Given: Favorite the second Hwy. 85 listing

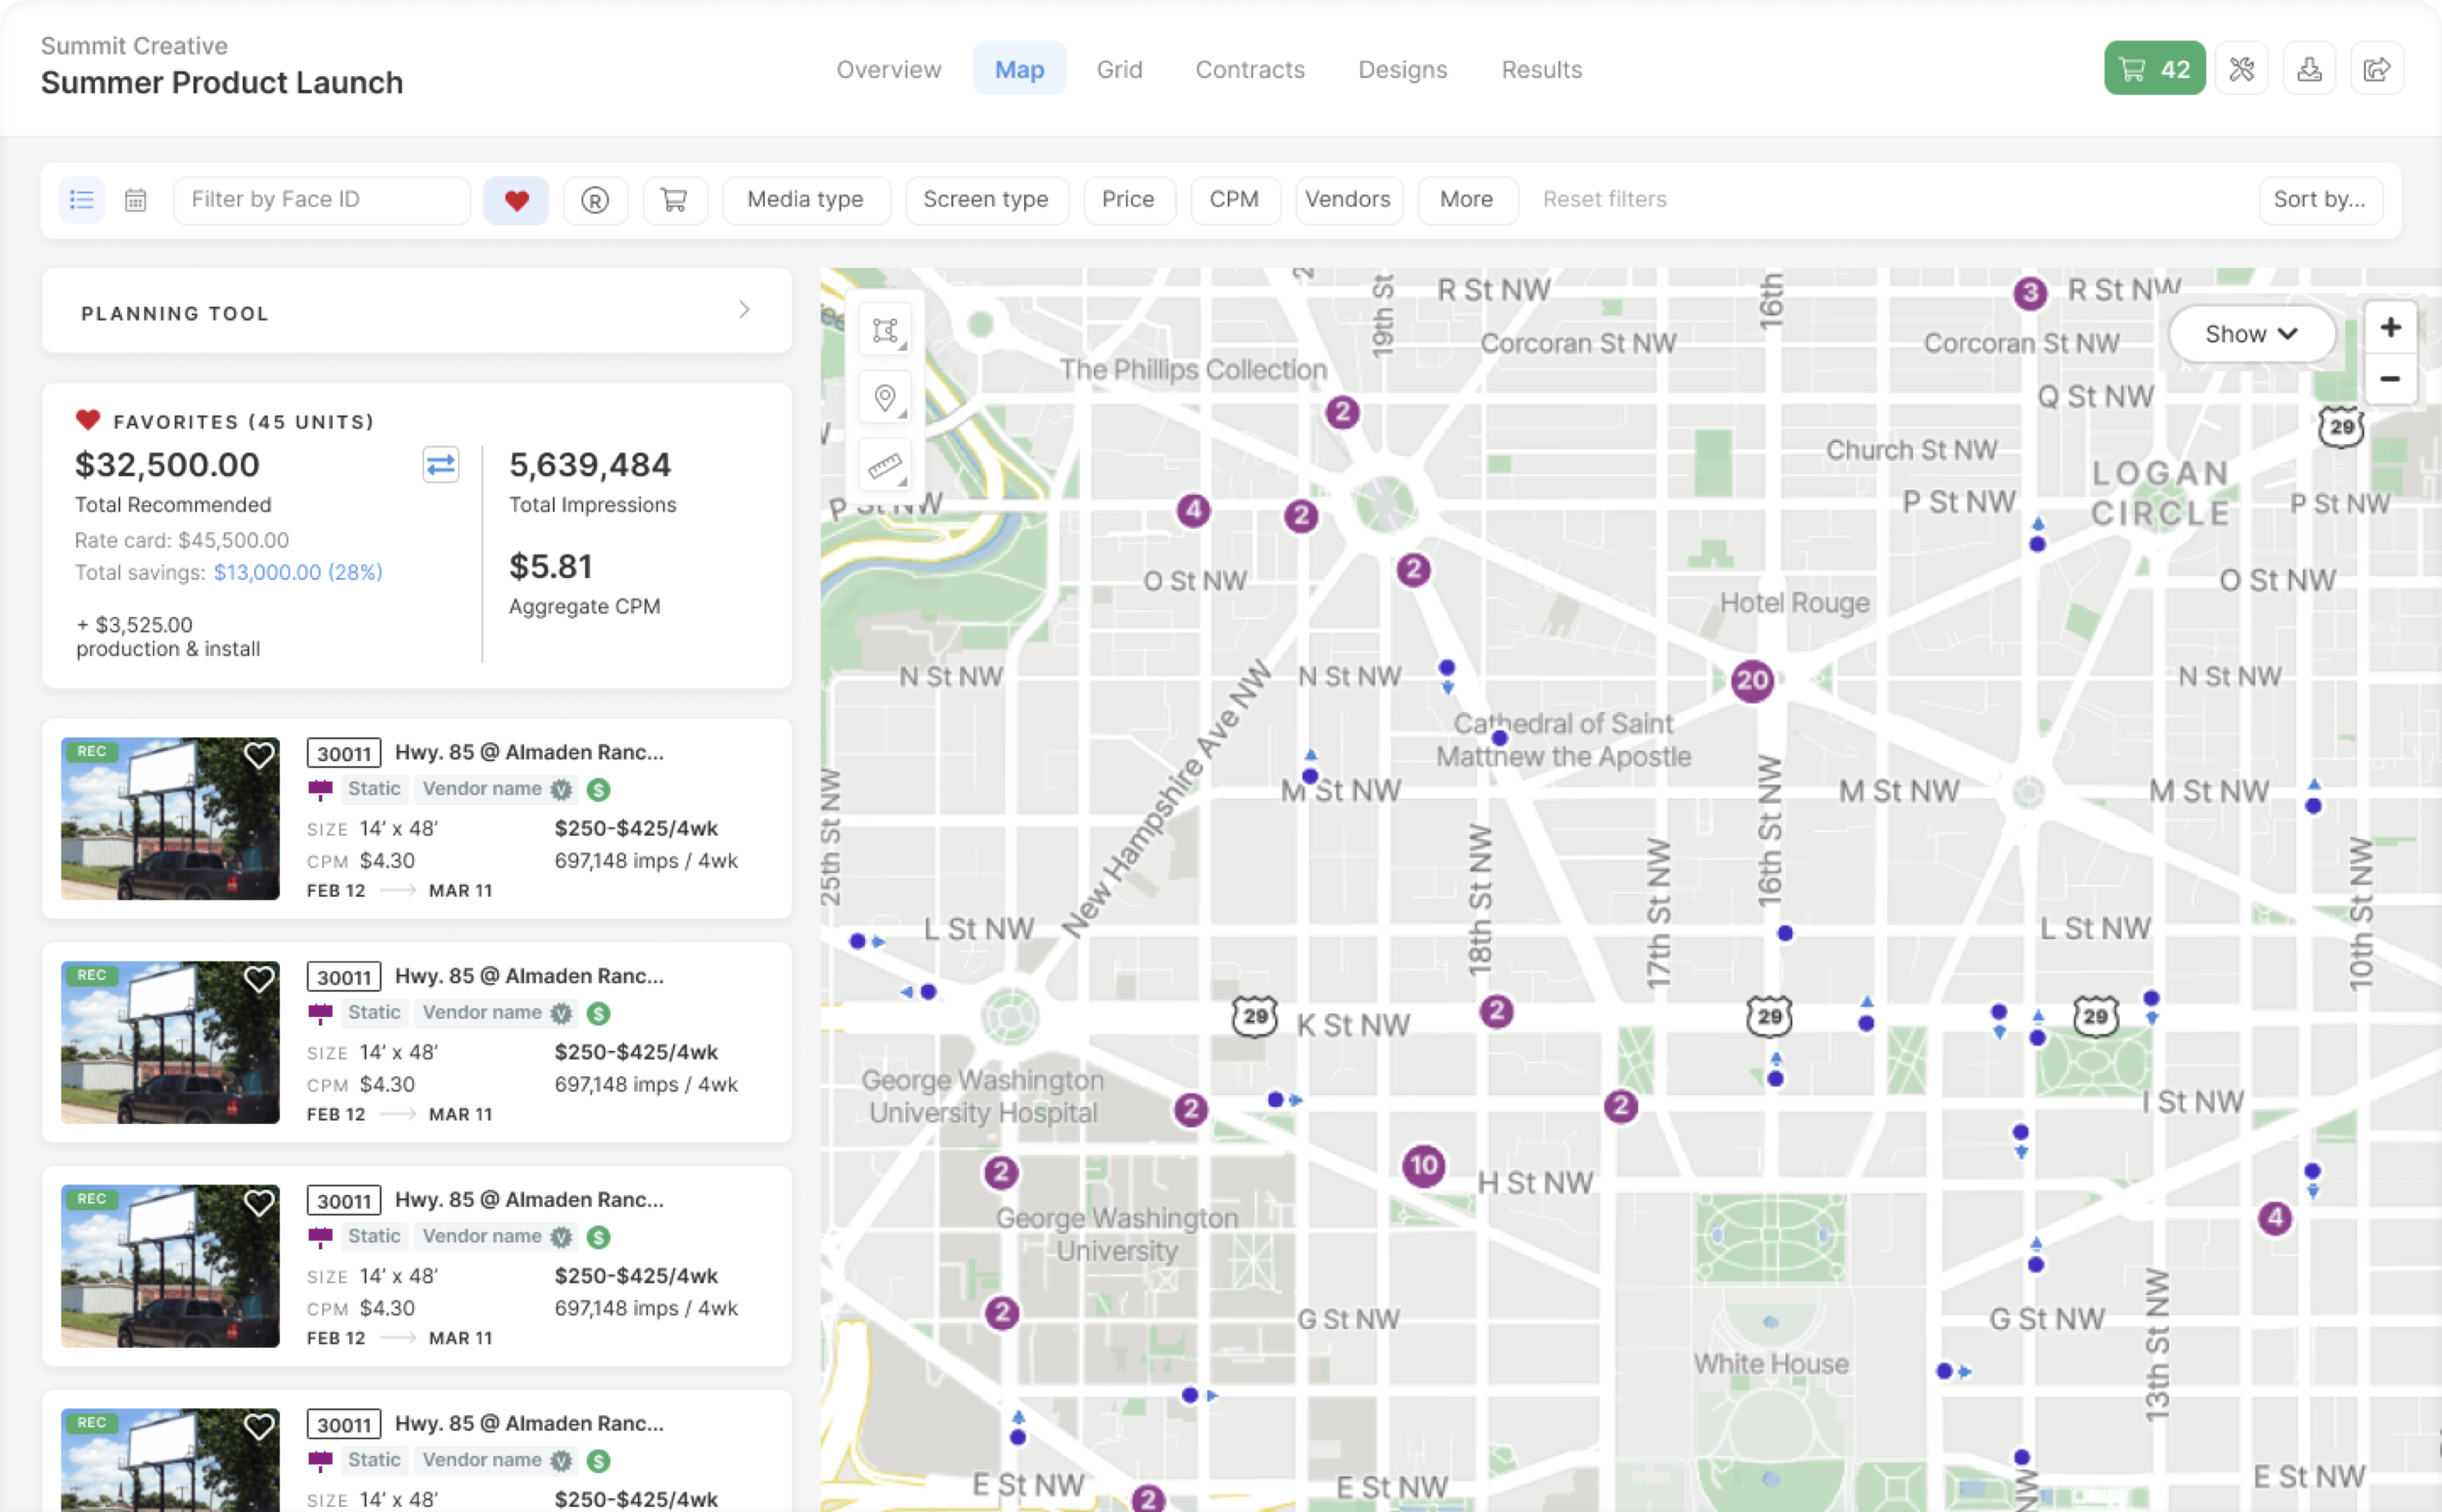Looking at the screenshot, I should click(259, 980).
